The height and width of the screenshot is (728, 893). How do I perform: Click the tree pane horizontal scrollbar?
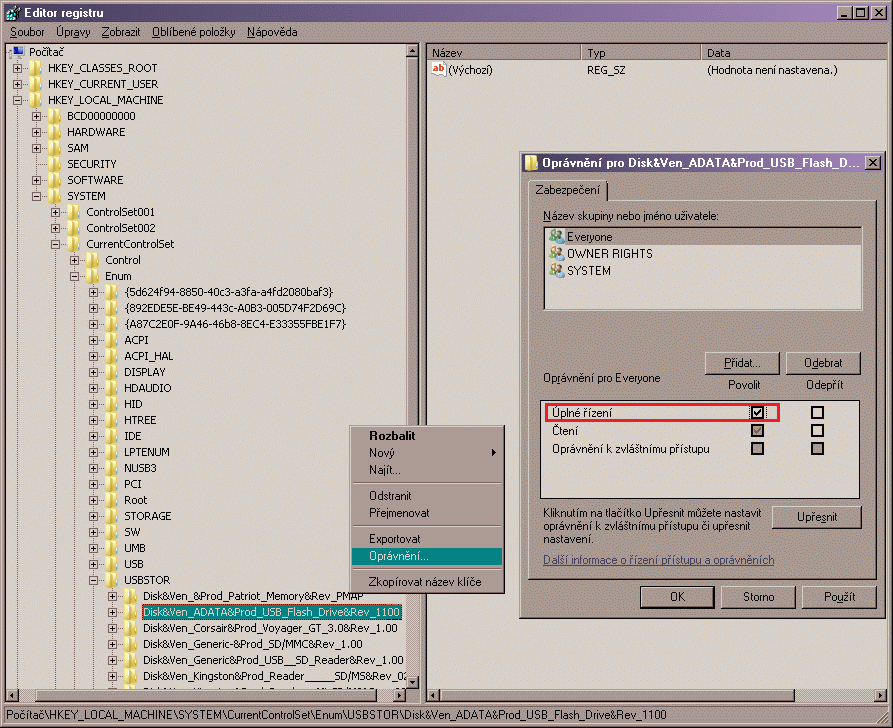(200, 694)
